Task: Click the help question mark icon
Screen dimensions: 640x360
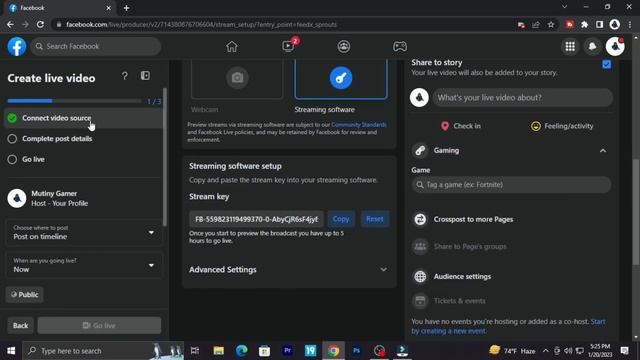Action: click(124, 76)
